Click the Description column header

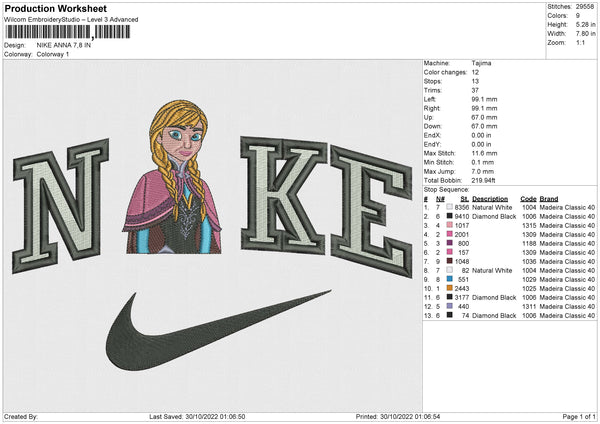coord(490,199)
